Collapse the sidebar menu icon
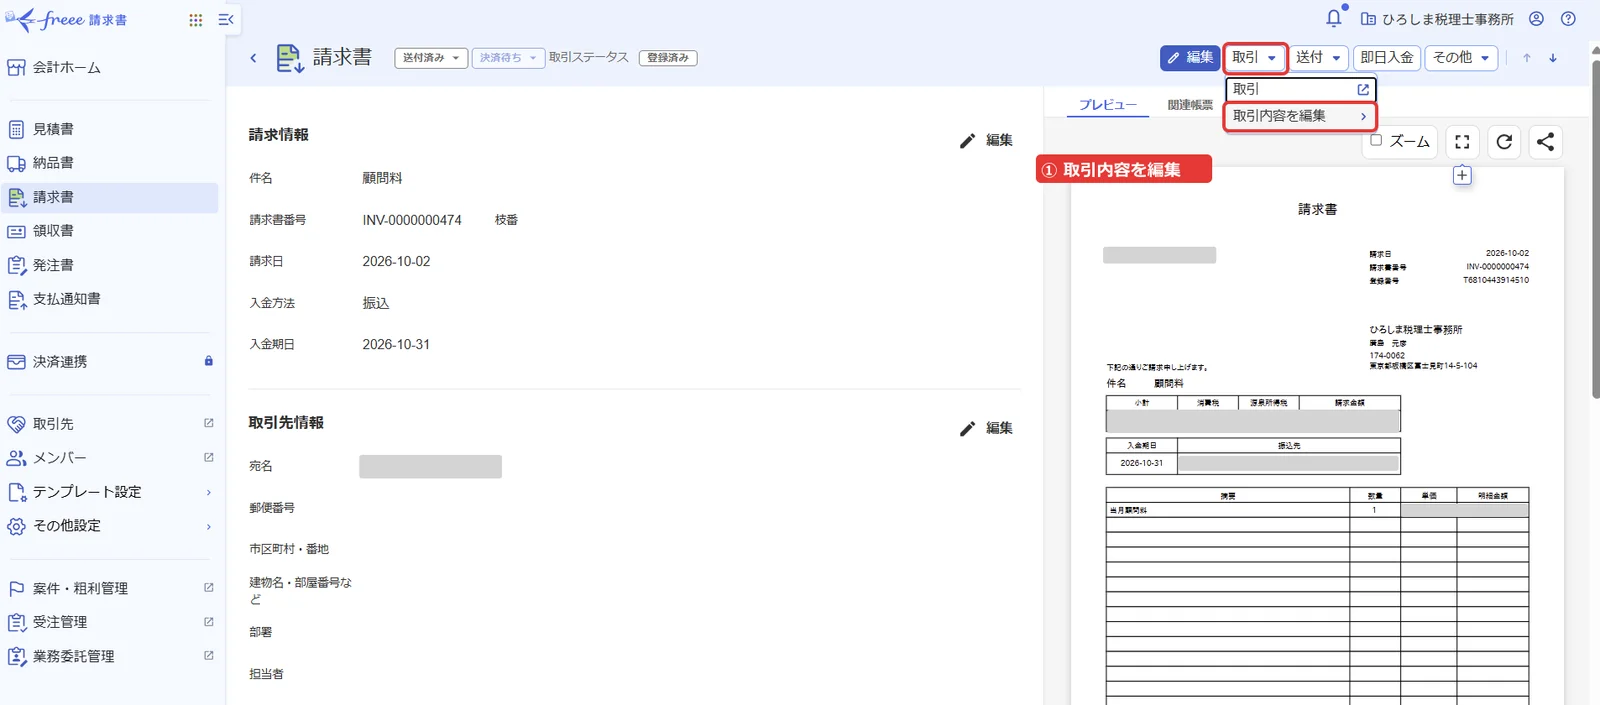1600x705 pixels. point(226,20)
